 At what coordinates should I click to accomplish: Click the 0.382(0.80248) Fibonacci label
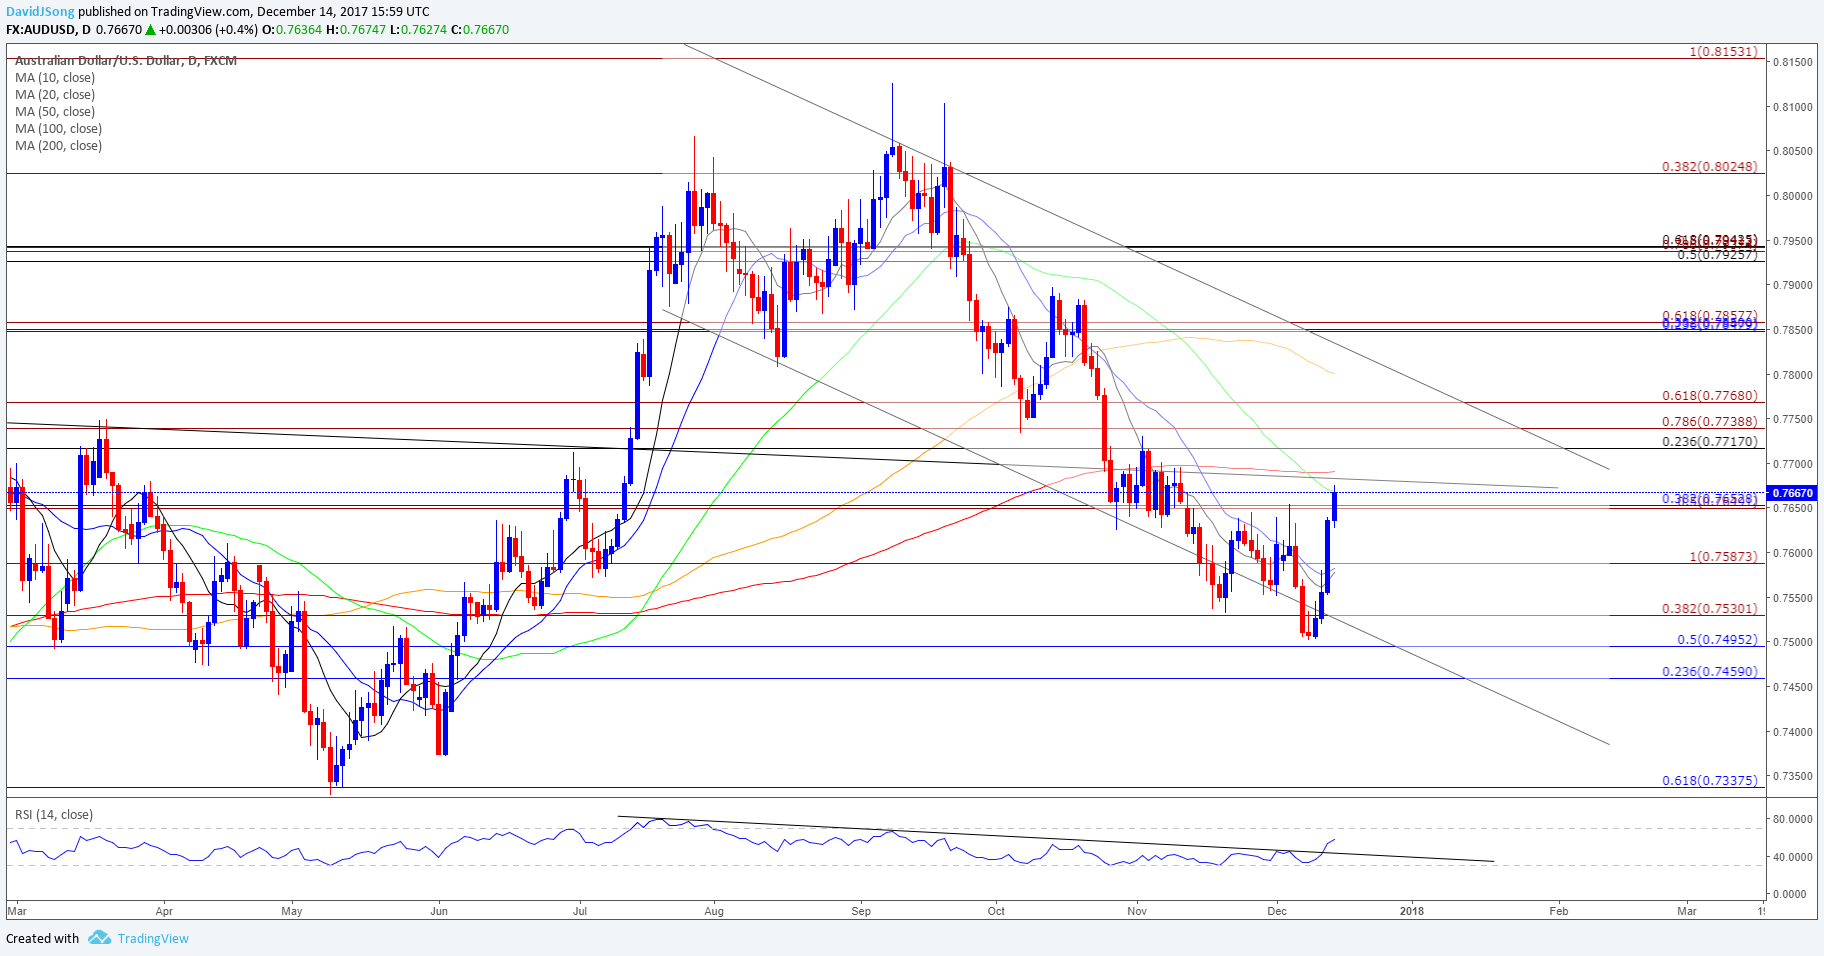click(1710, 167)
